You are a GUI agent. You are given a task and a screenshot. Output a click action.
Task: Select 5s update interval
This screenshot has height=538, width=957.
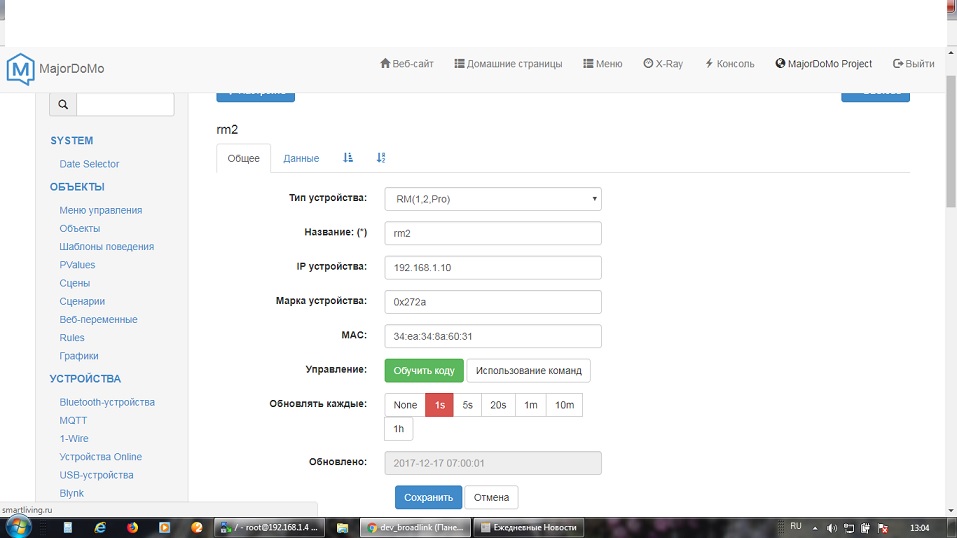(x=468, y=405)
